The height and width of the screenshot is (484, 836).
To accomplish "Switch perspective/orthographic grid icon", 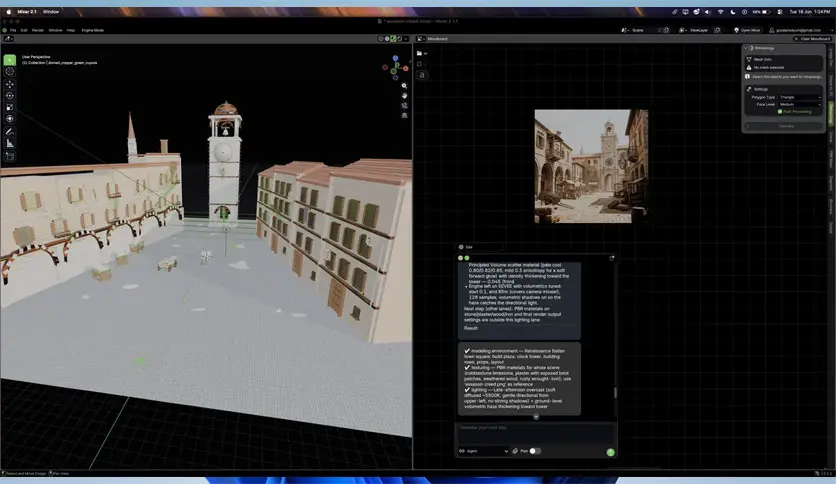I will pyautogui.click(x=404, y=115).
